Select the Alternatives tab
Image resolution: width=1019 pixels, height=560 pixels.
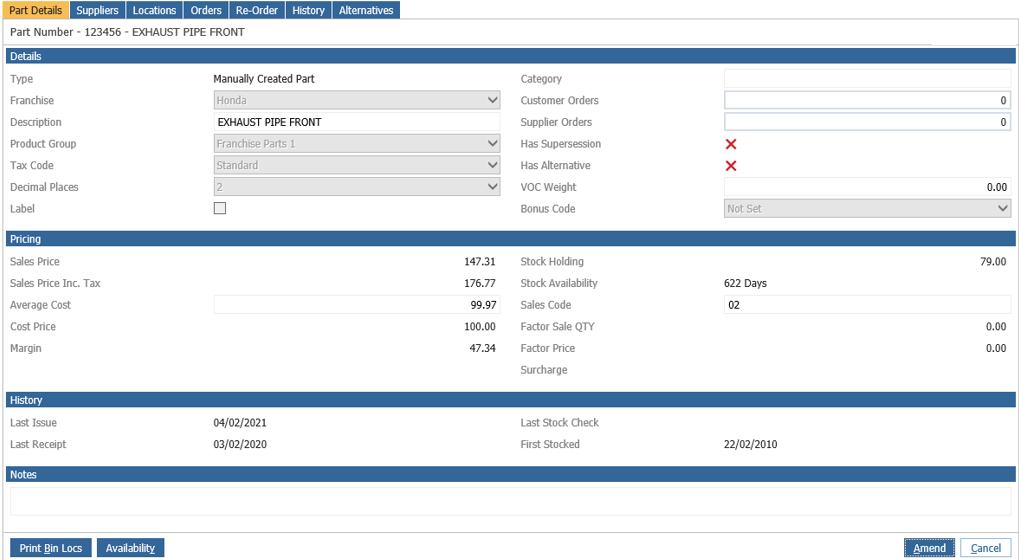click(x=366, y=10)
